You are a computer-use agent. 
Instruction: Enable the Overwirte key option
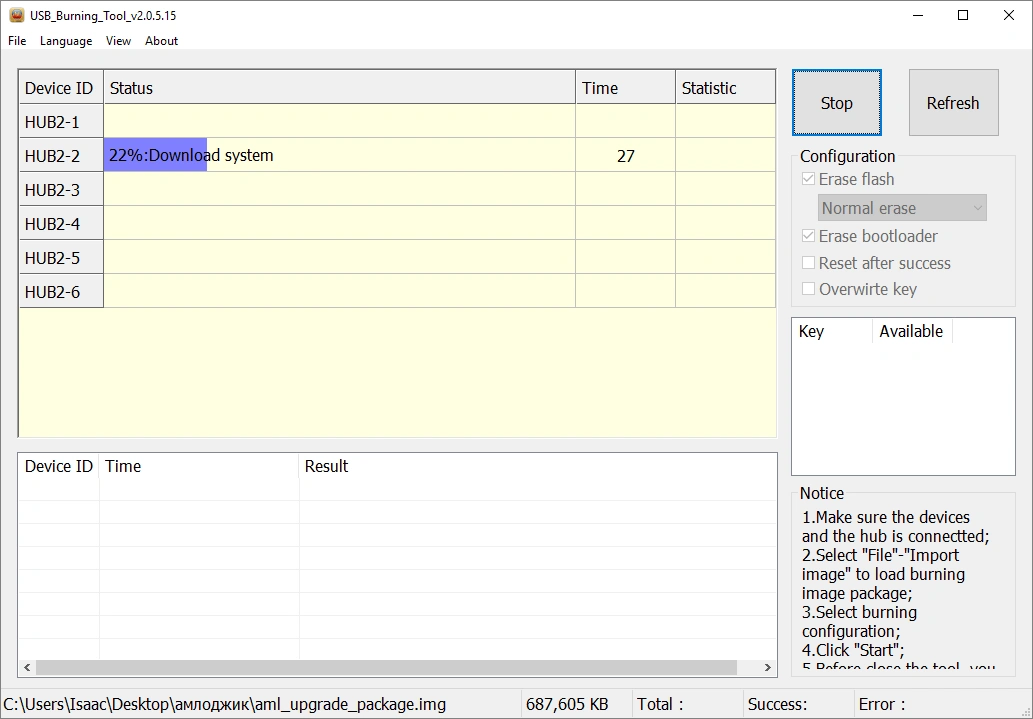[808, 289]
